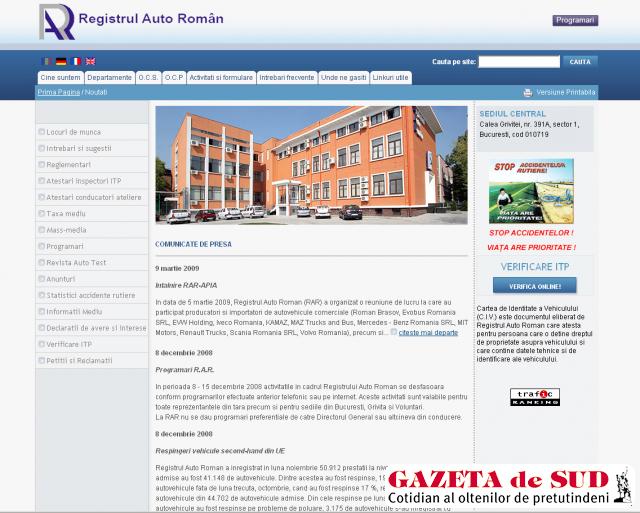Open the Versiune Printabila link
Screen dimensions: 640x513
[x=566, y=92]
